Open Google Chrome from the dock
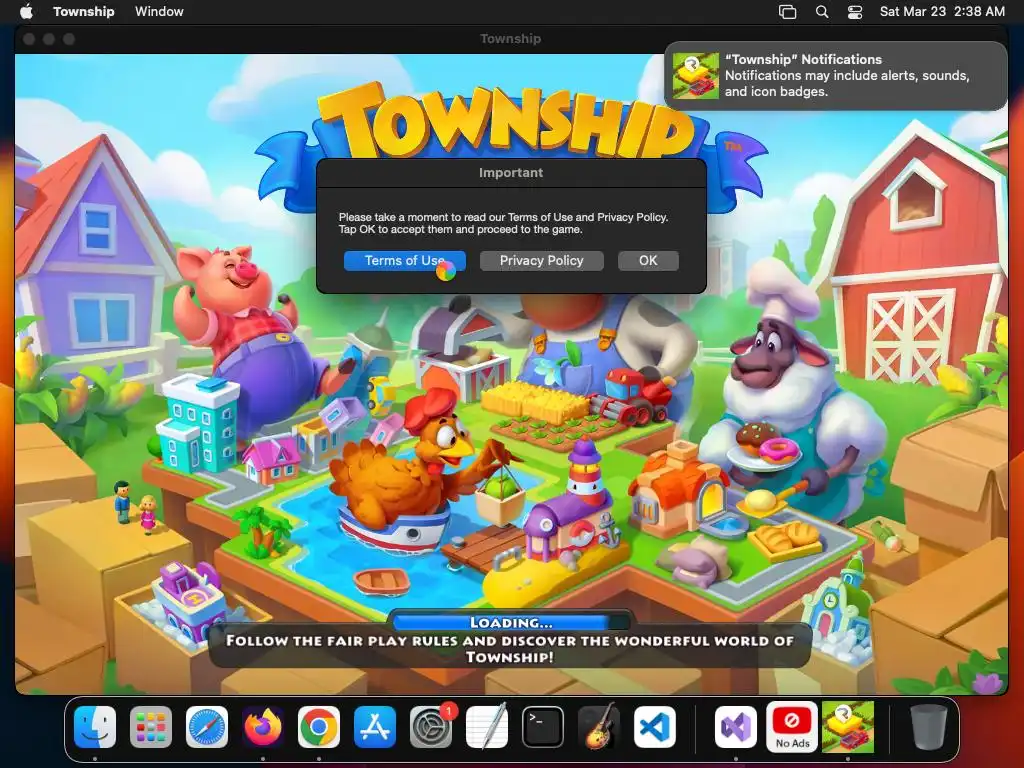 pyautogui.click(x=319, y=727)
